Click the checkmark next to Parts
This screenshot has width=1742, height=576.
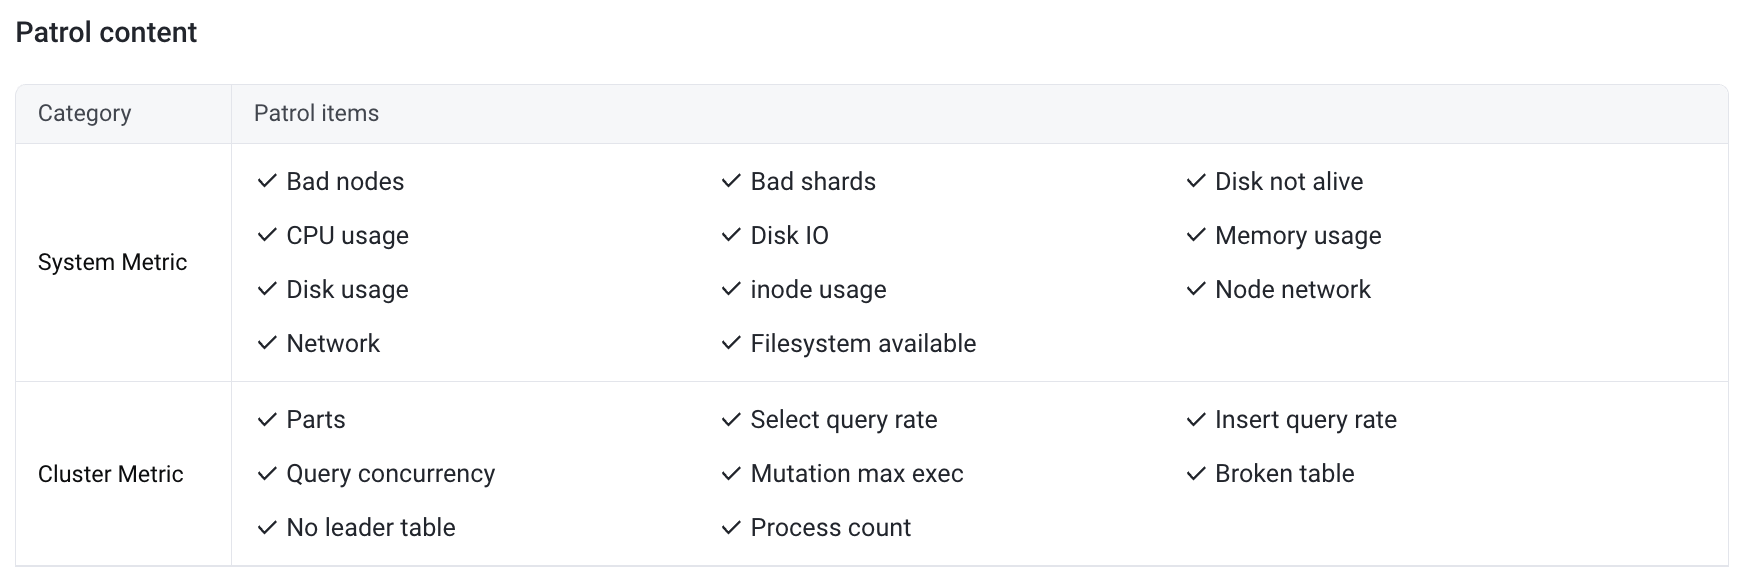click(267, 419)
